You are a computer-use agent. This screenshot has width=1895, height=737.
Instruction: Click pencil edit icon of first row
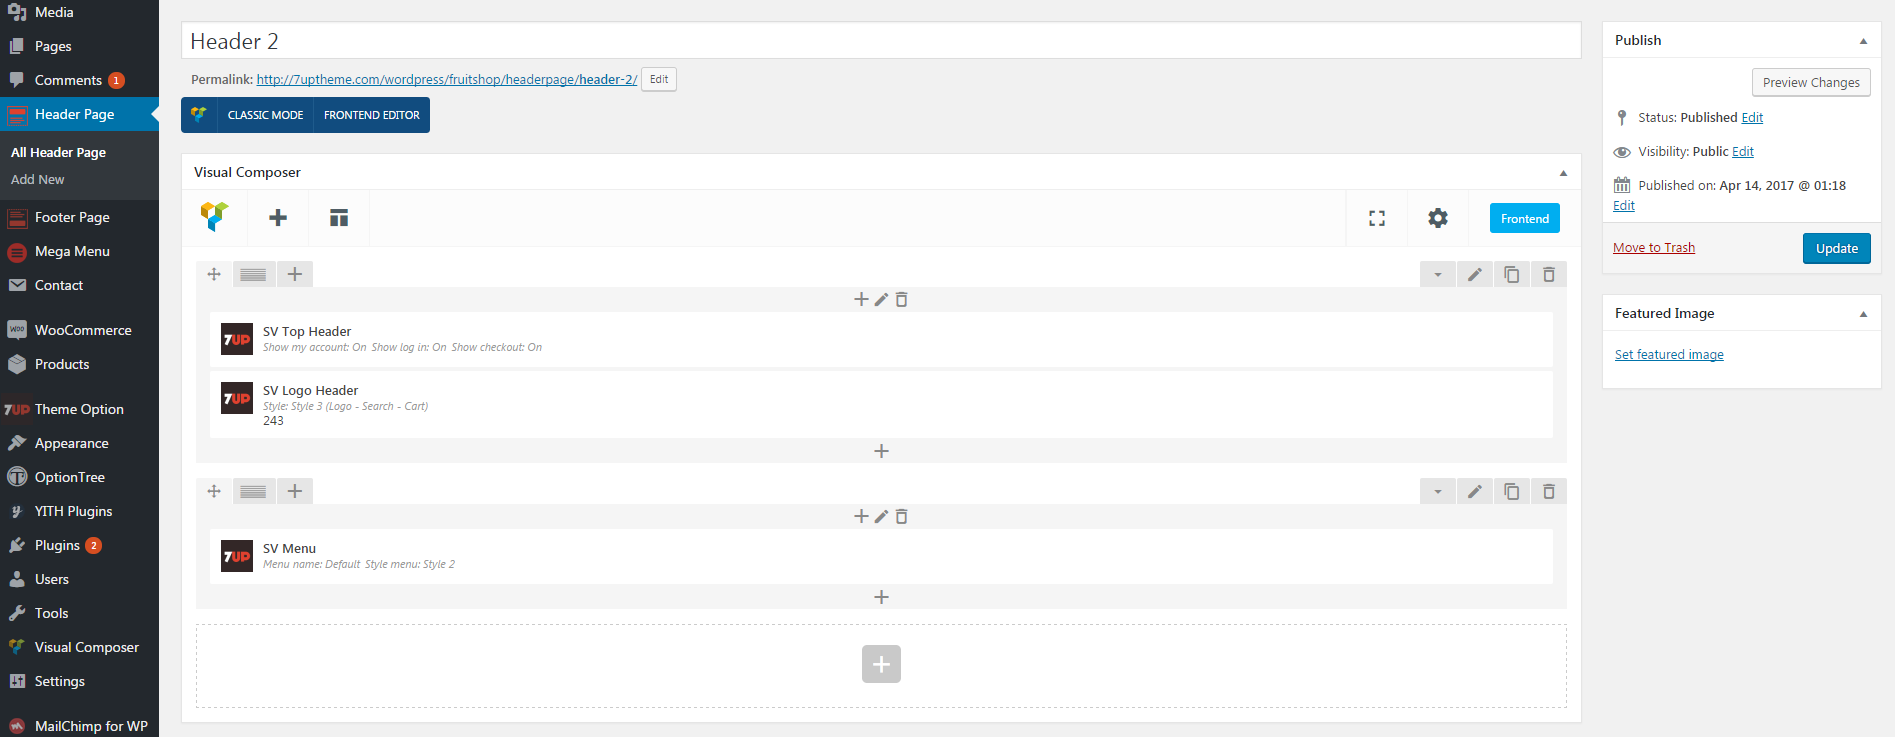pos(1474,274)
